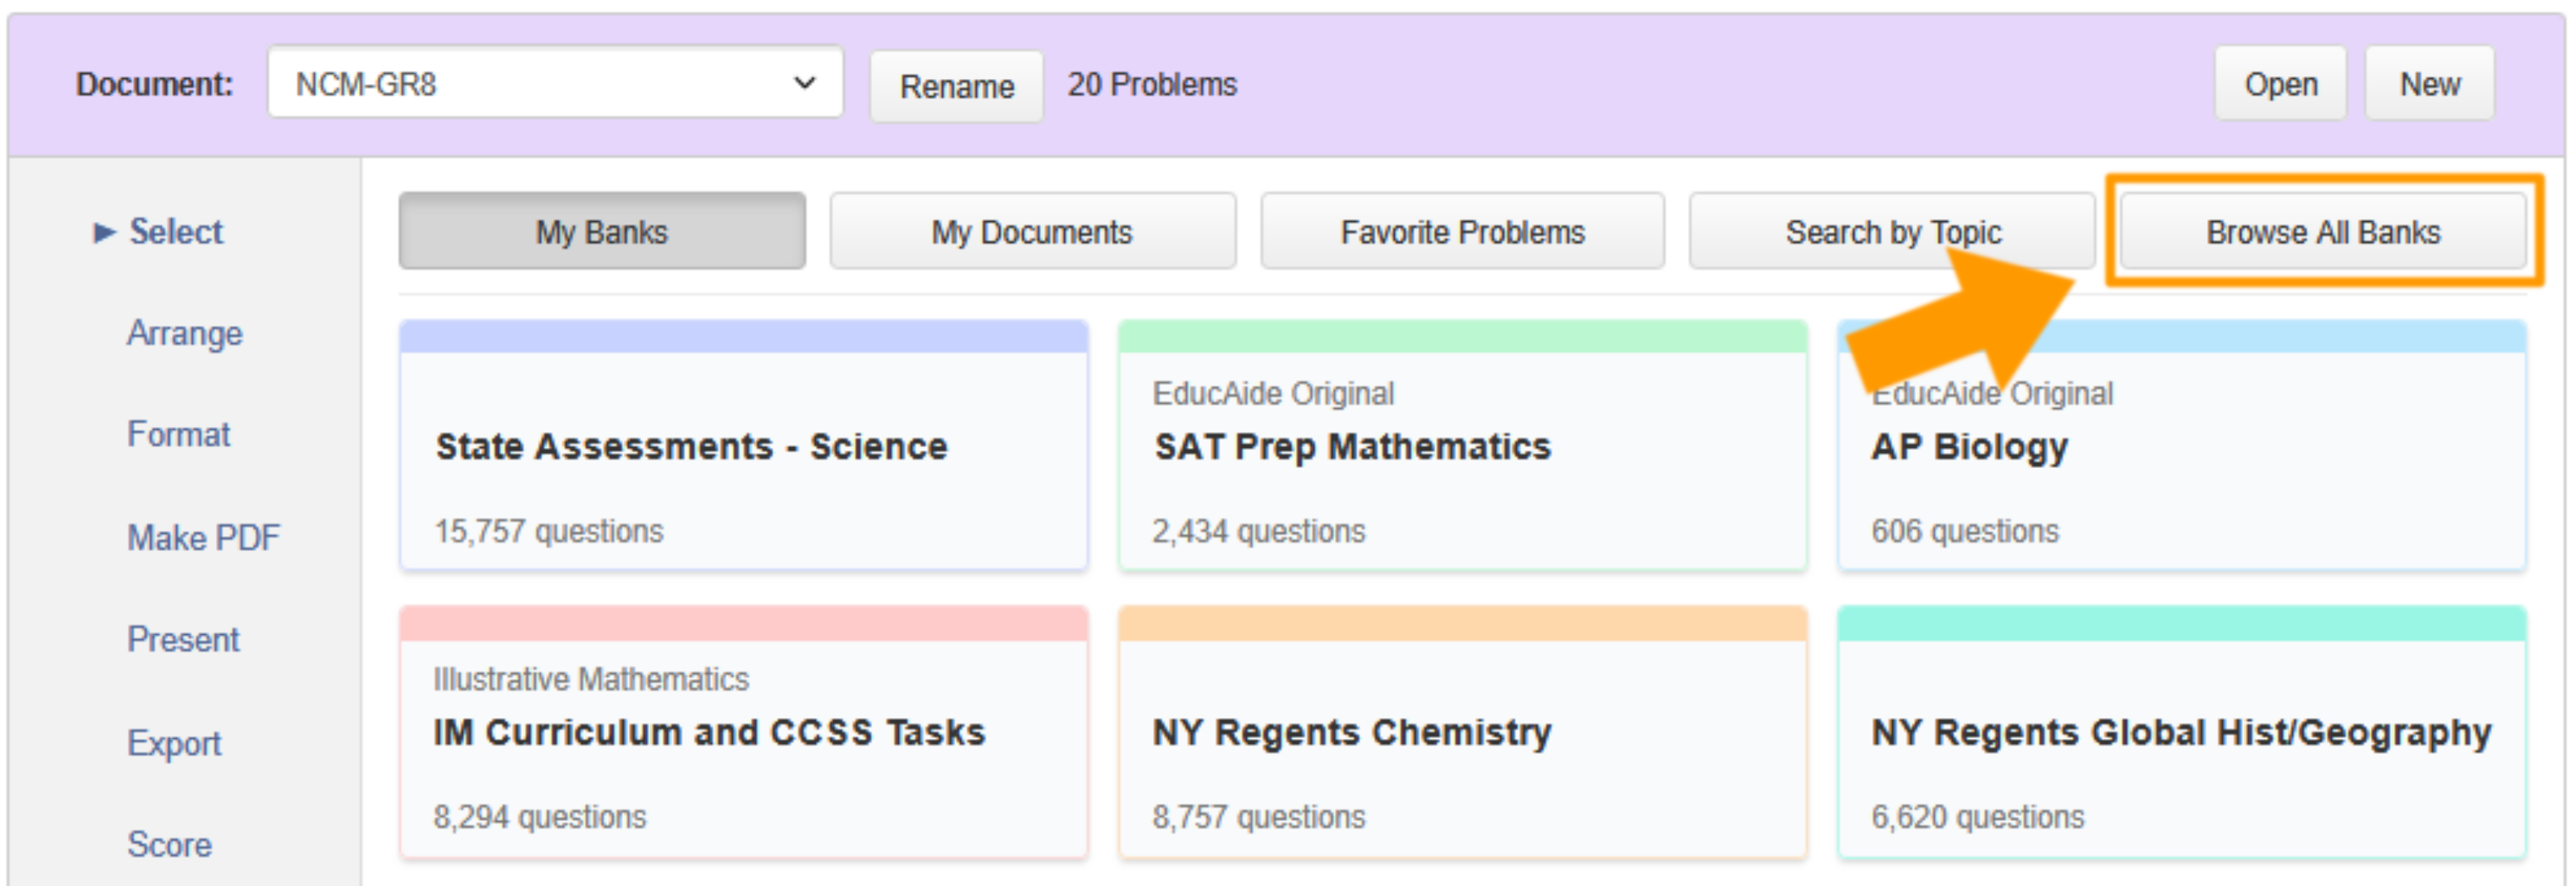The width and height of the screenshot is (2576, 886).
Task: Click the Open document button
Action: [x=2279, y=85]
